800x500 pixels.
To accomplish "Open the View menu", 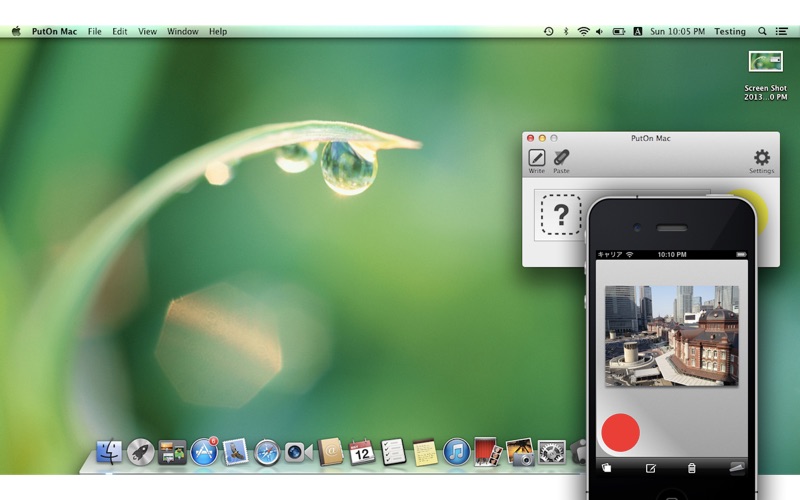I will pos(147,31).
